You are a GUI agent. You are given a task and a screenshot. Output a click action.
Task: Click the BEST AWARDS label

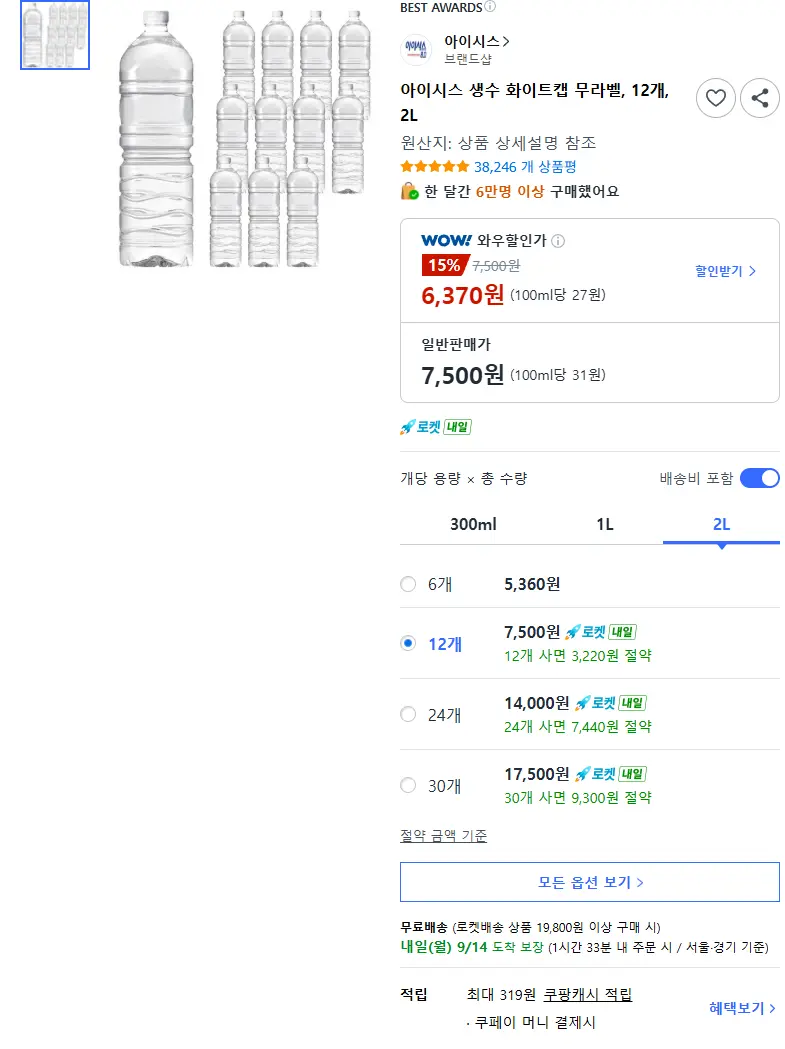coord(441,7)
